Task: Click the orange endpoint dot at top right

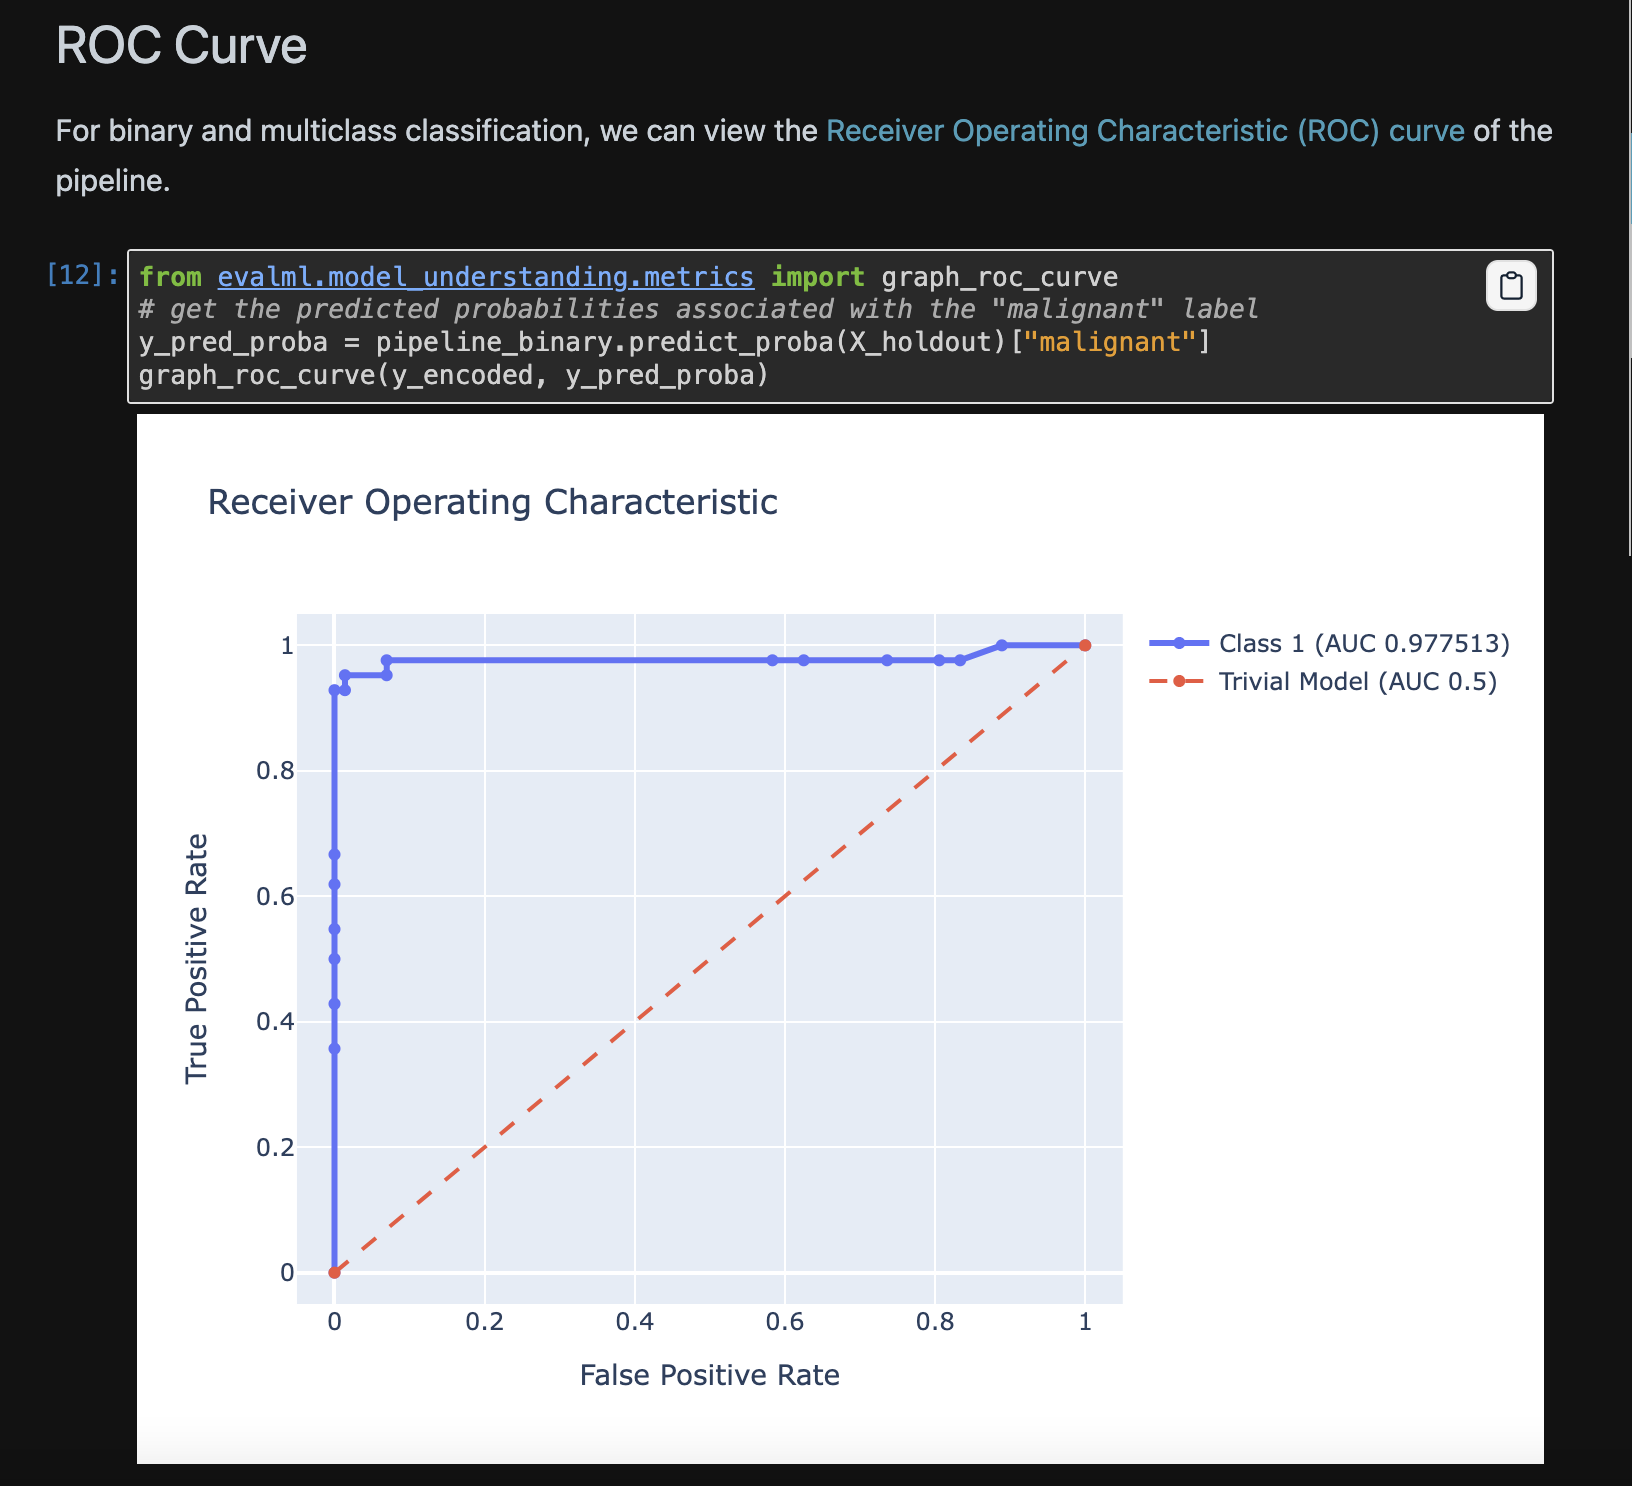Action: click(x=1086, y=646)
